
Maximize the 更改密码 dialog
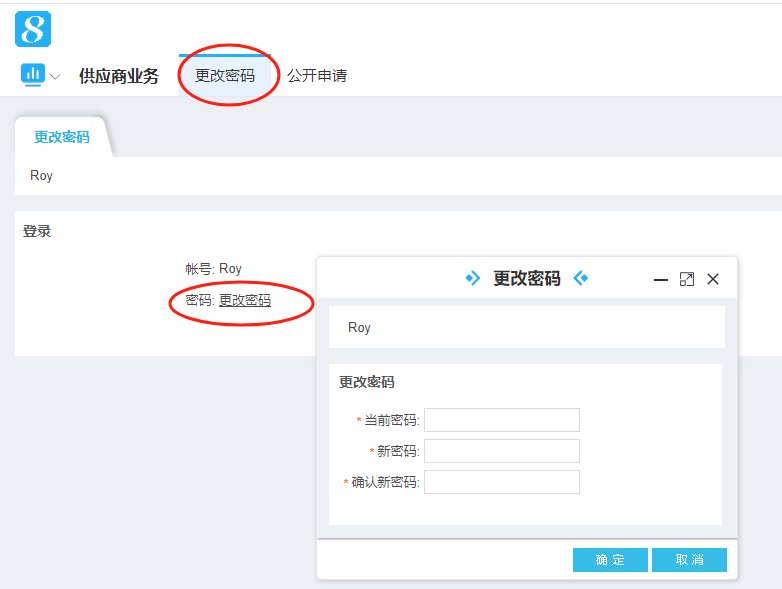(687, 279)
